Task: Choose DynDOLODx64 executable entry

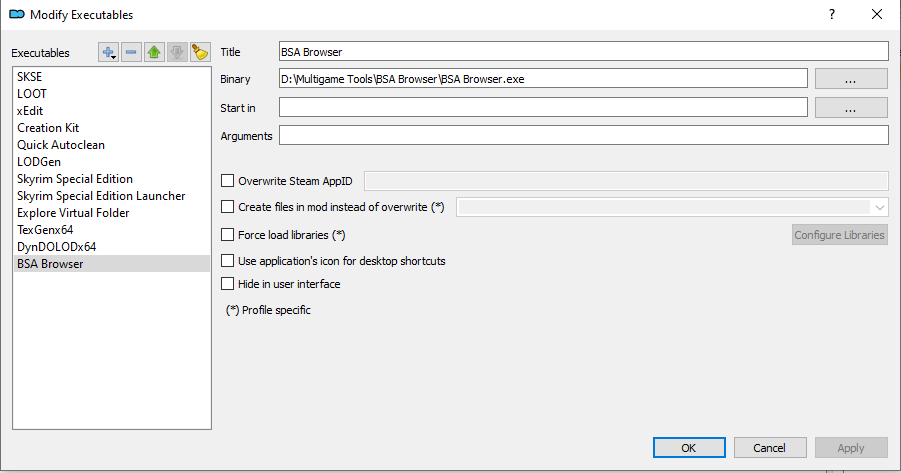Action: [x=56, y=246]
